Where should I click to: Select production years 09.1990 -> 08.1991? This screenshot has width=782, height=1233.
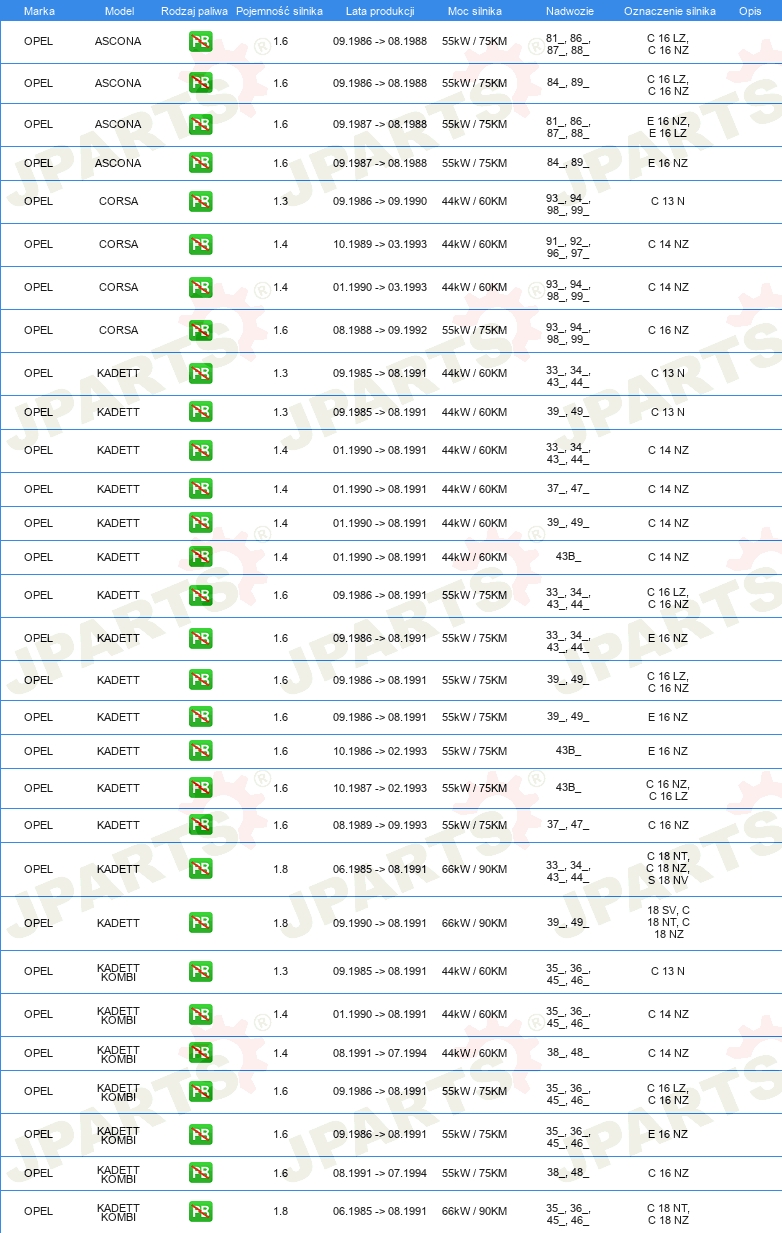380,923
